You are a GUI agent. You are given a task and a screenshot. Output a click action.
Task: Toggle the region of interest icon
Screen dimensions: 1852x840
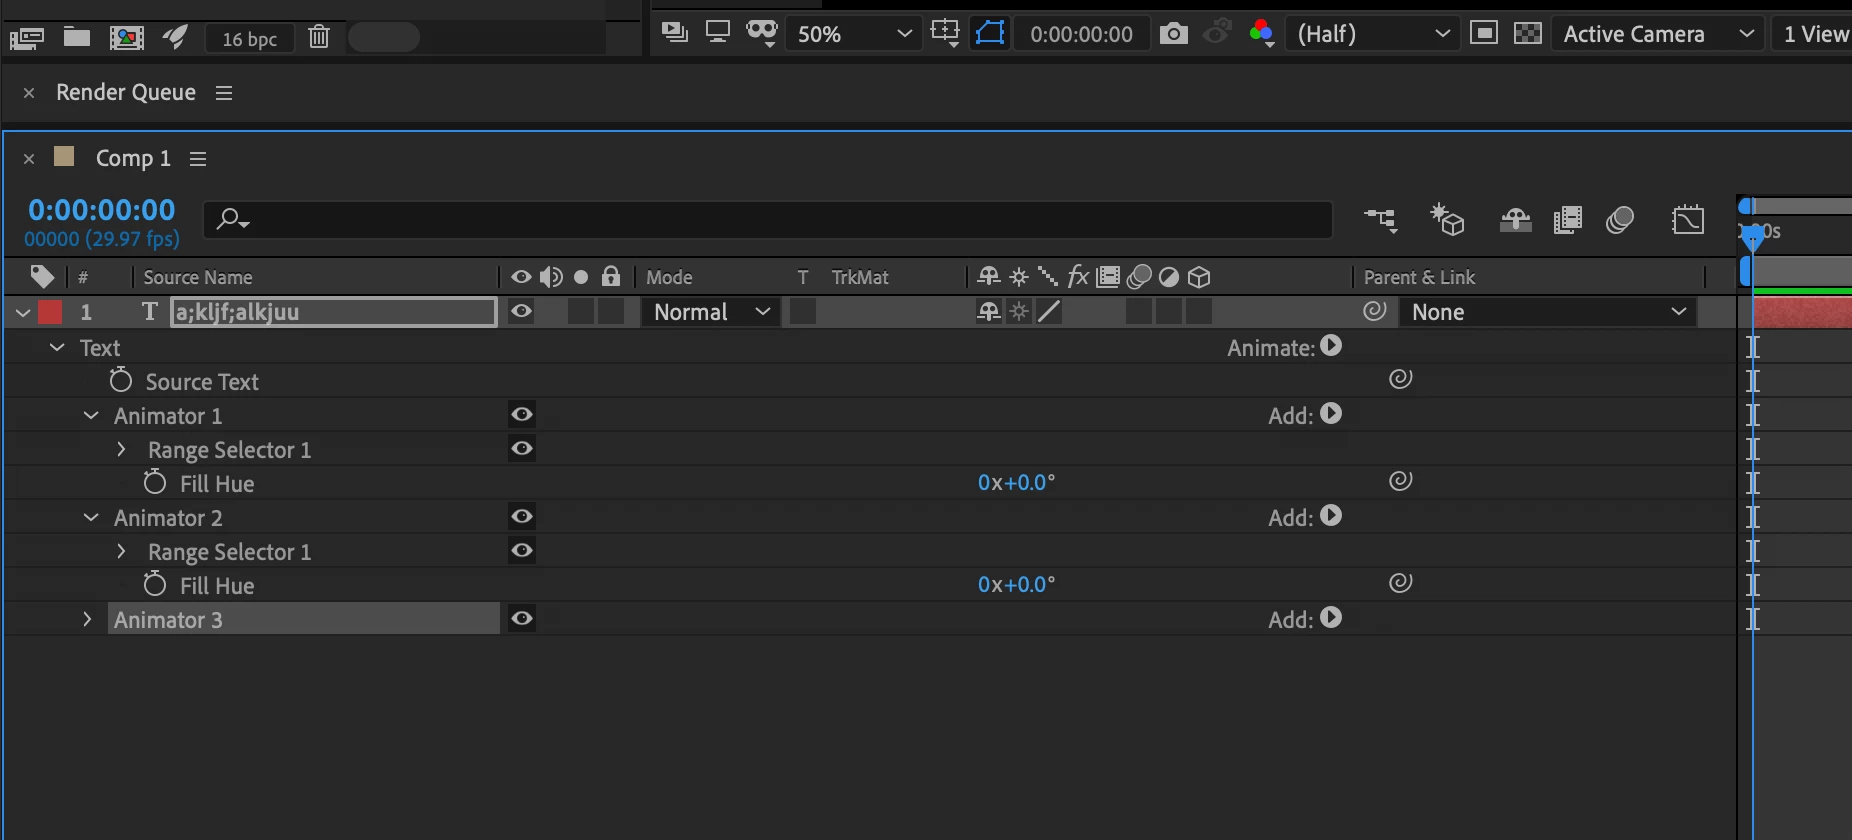tap(1484, 33)
